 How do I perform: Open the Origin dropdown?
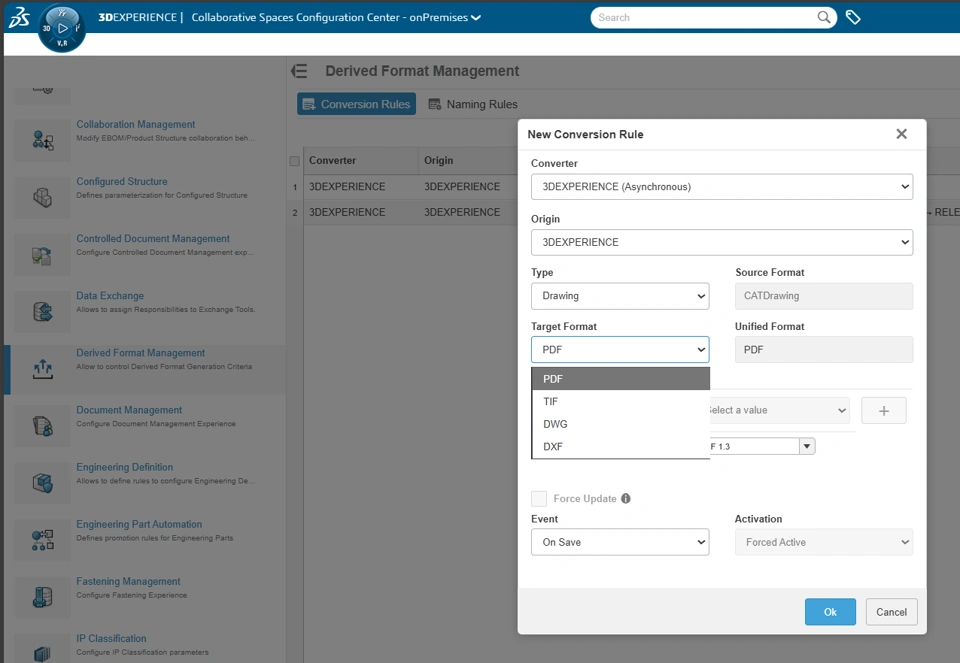click(722, 242)
